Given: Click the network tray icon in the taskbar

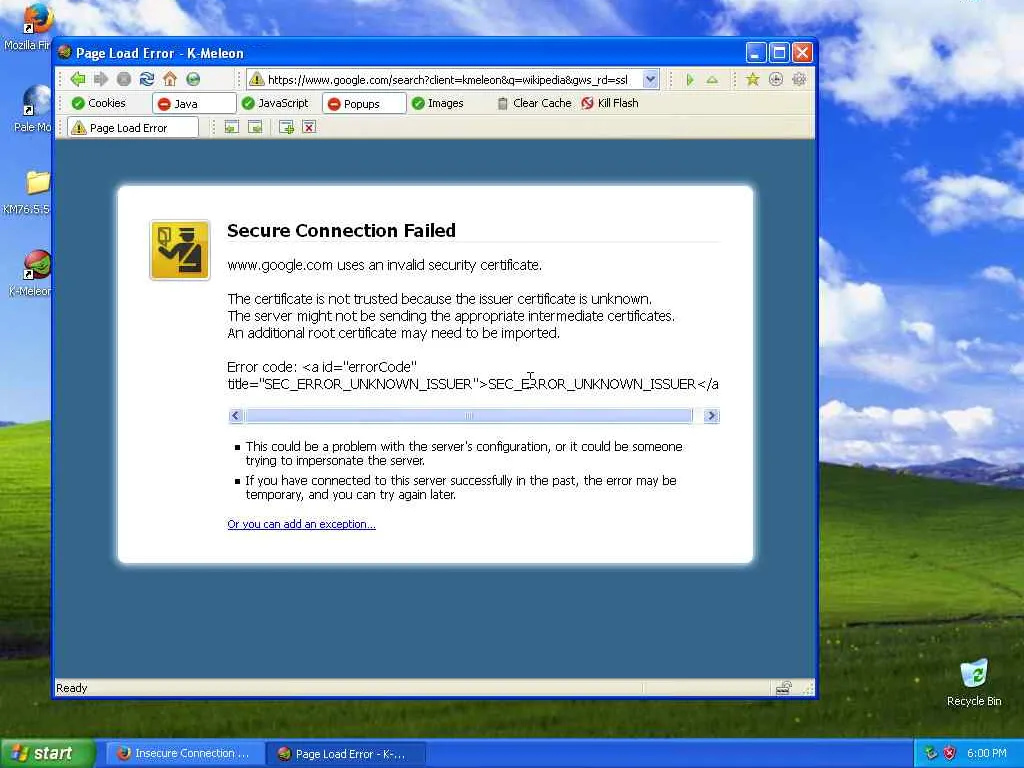Looking at the screenshot, I should coord(931,753).
